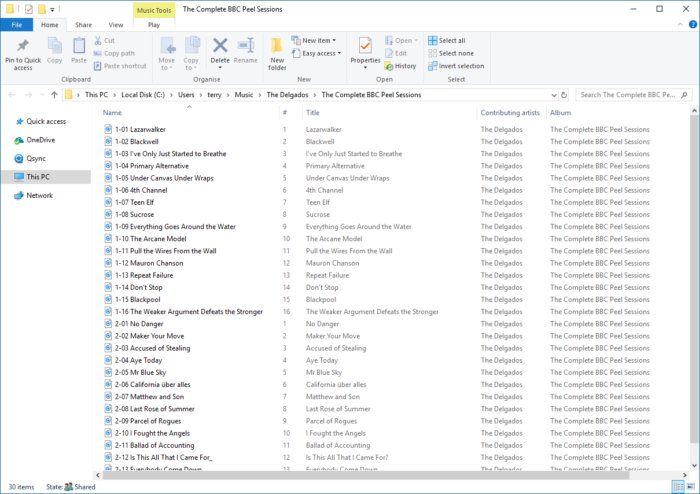Click the Copy path ribbon item
This screenshot has height=494, width=700.
[x=114, y=53]
